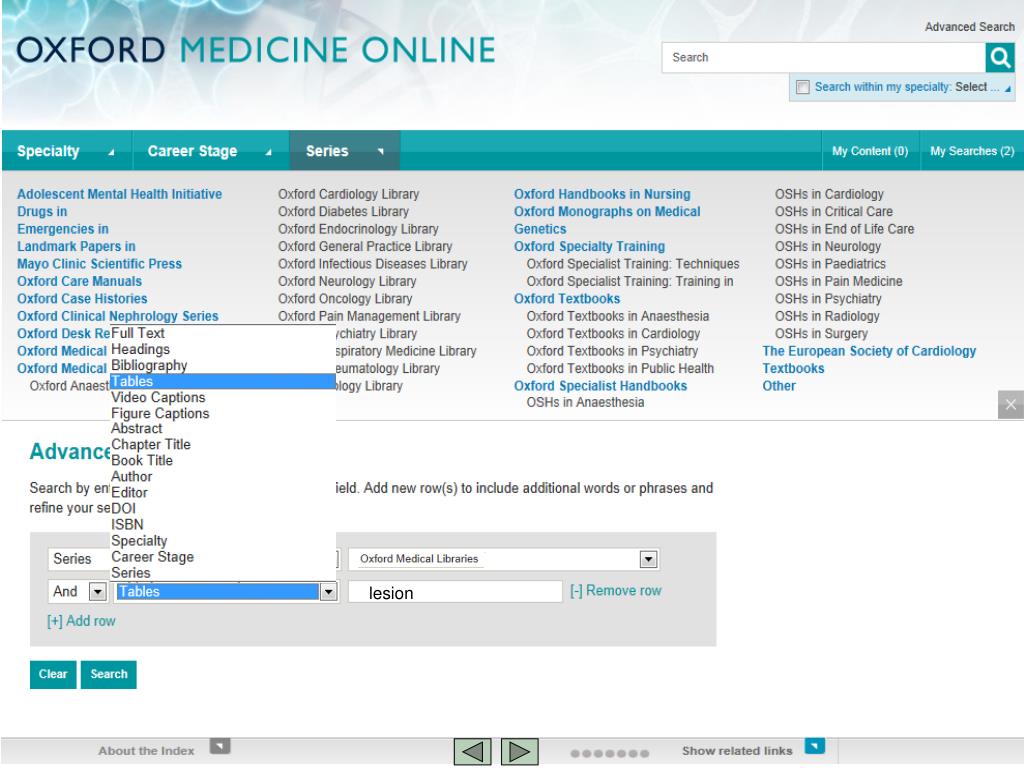Screen dimensions: 1024x768
Task: Click the Advanced Search link
Action: (x=969, y=27)
